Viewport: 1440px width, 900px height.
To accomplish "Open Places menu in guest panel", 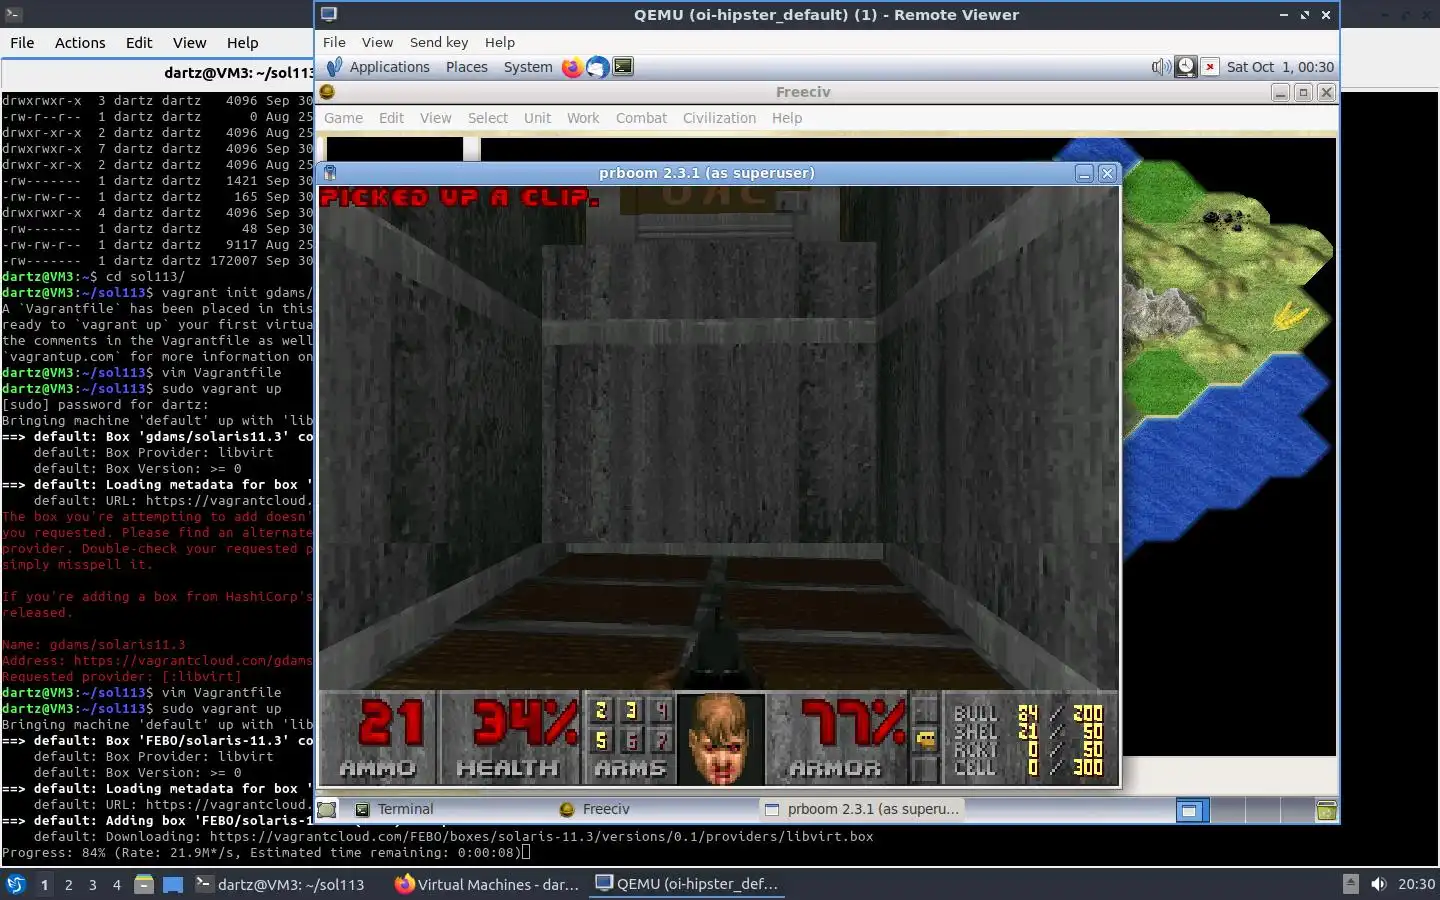I will (467, 67).
